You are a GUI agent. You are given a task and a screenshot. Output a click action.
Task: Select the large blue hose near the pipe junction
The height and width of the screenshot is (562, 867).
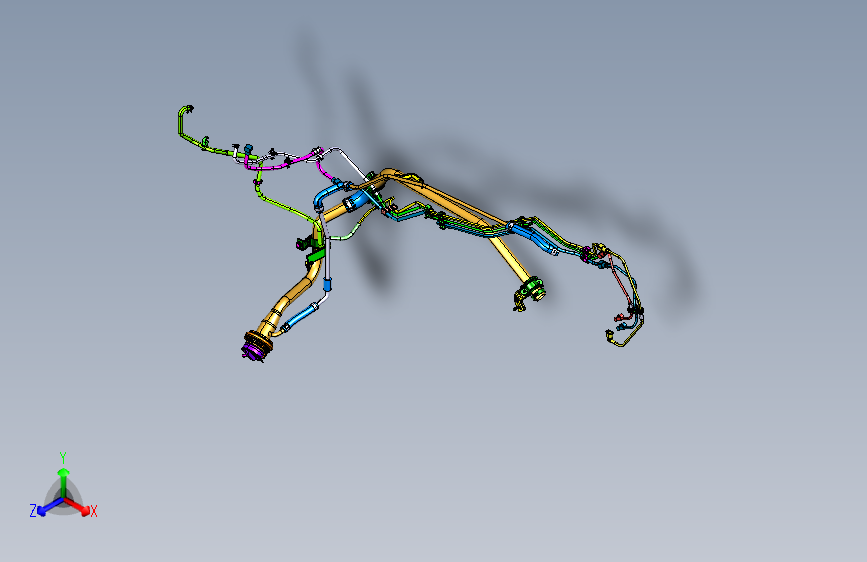[359, 198]
